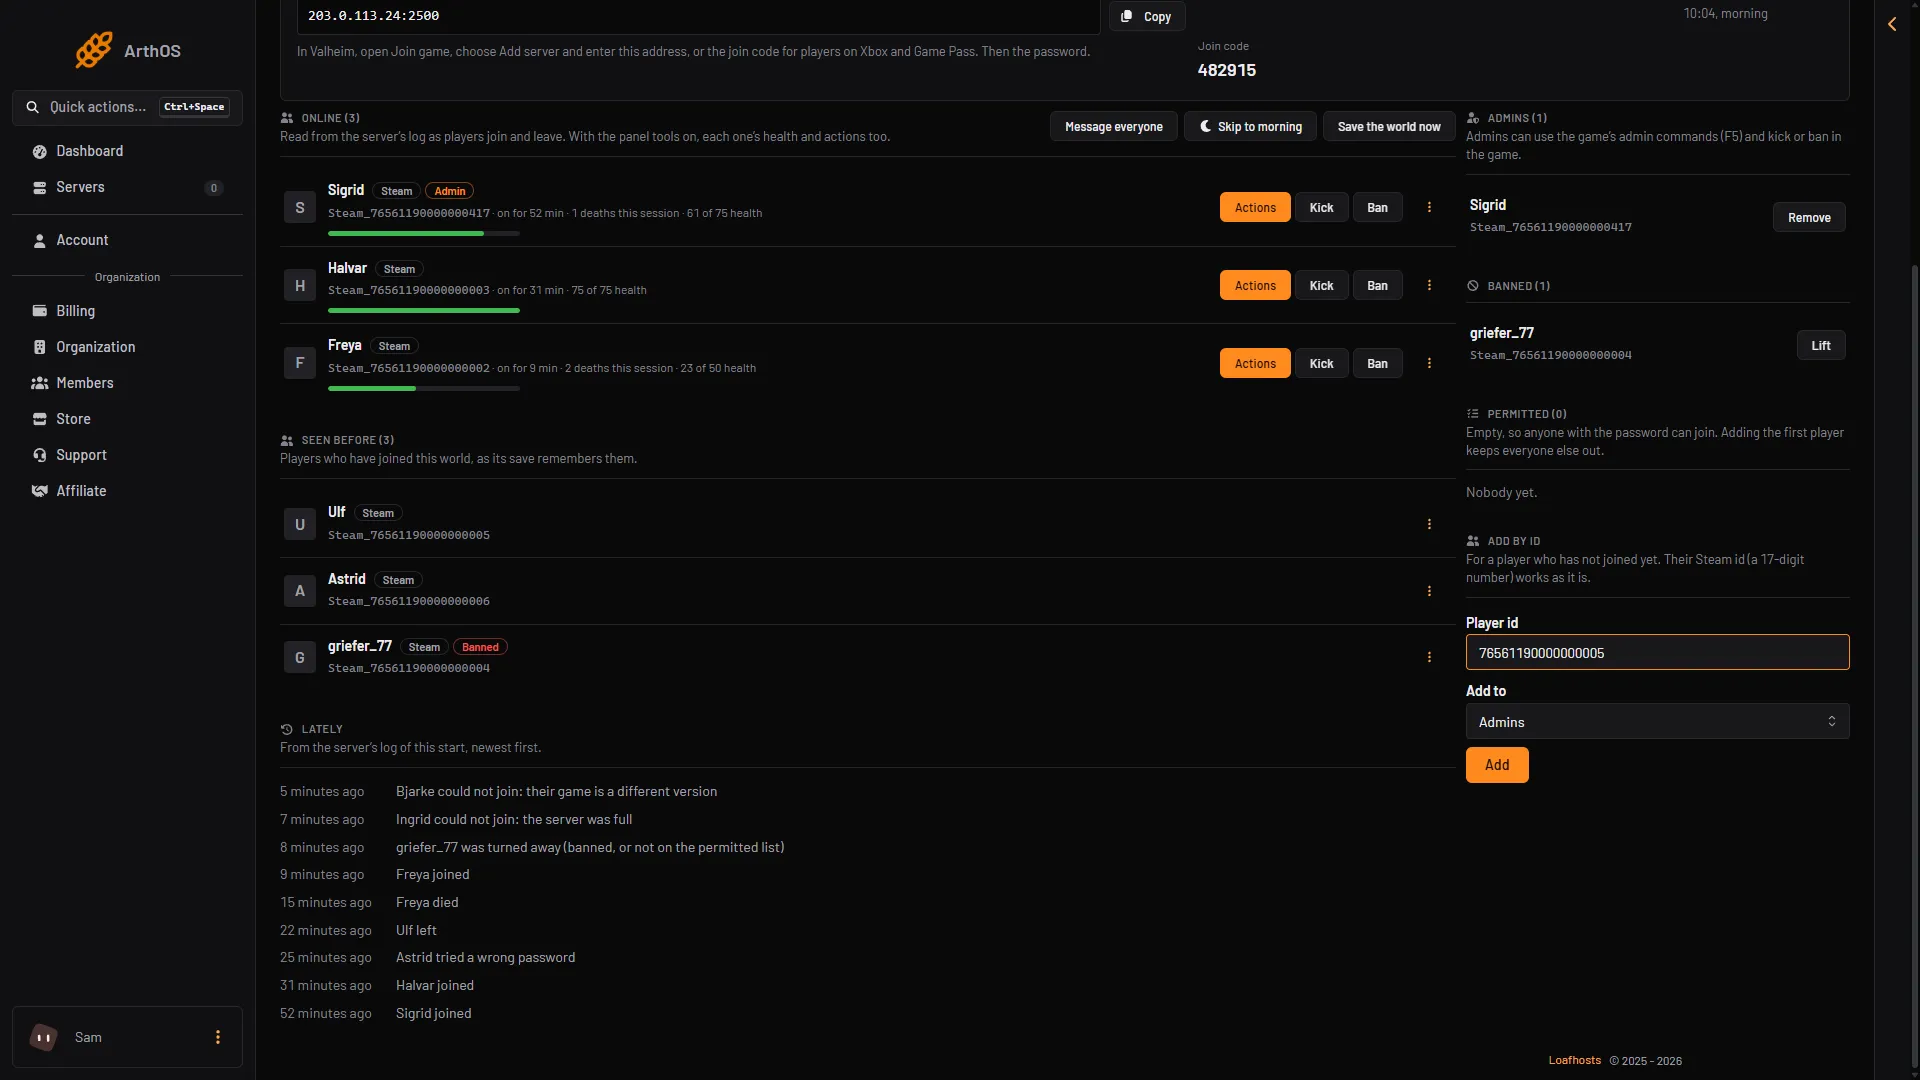Open Quick actions search
Viewport: 1920px width, 1080px height.
pyautogui.click(x=127, y=107)
